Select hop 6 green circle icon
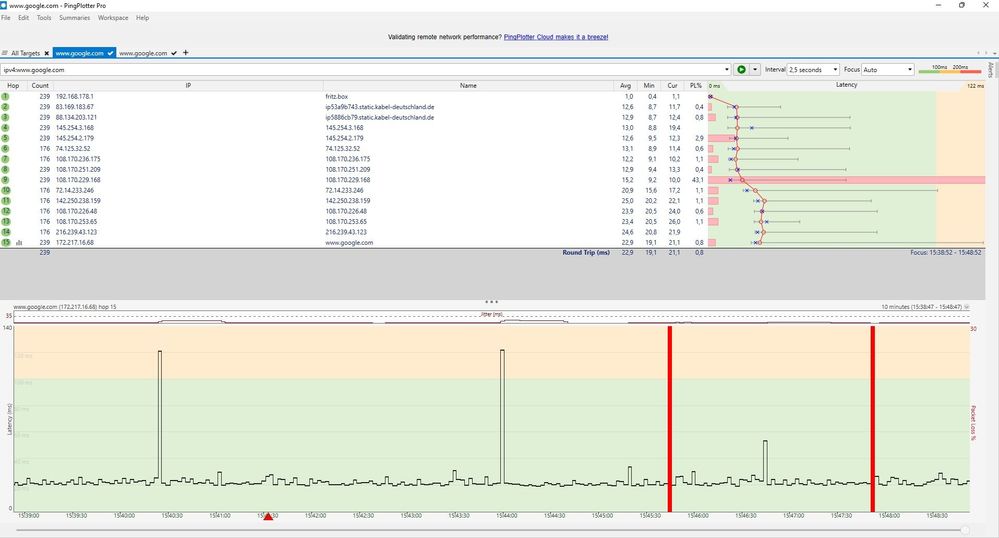The width and height of the screenshot is (999, 538). 6,149
